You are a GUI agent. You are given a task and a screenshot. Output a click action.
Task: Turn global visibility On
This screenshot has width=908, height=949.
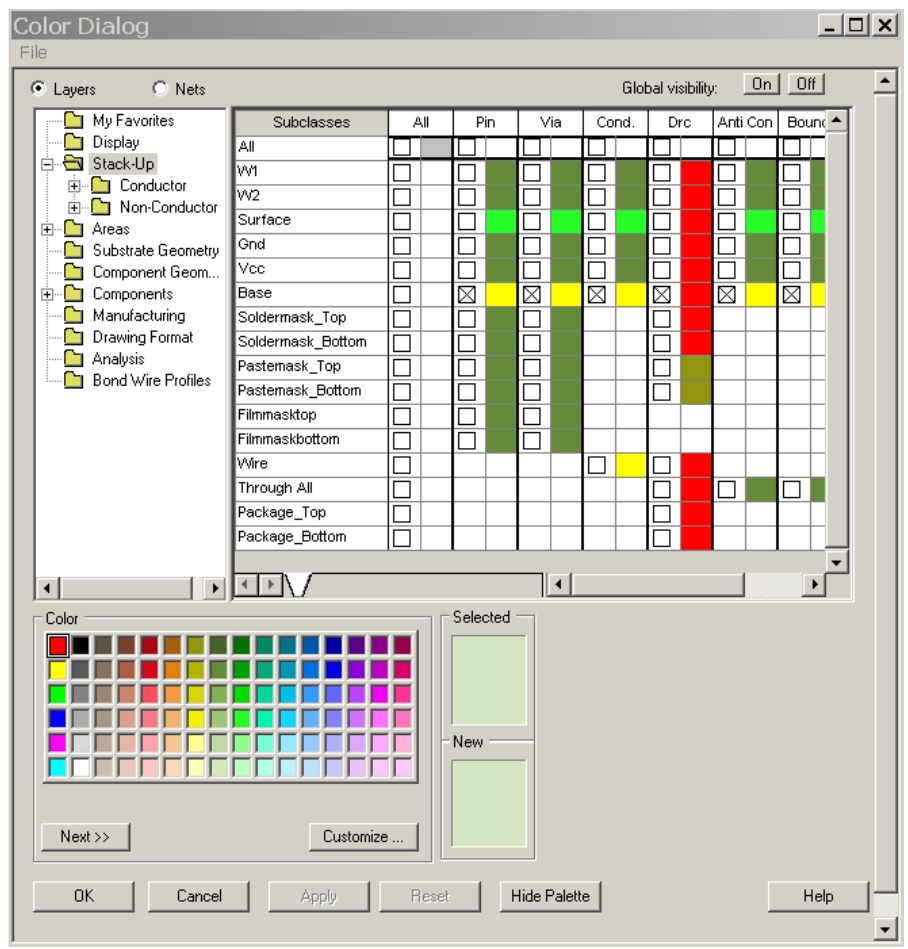[x=762, y=86]
